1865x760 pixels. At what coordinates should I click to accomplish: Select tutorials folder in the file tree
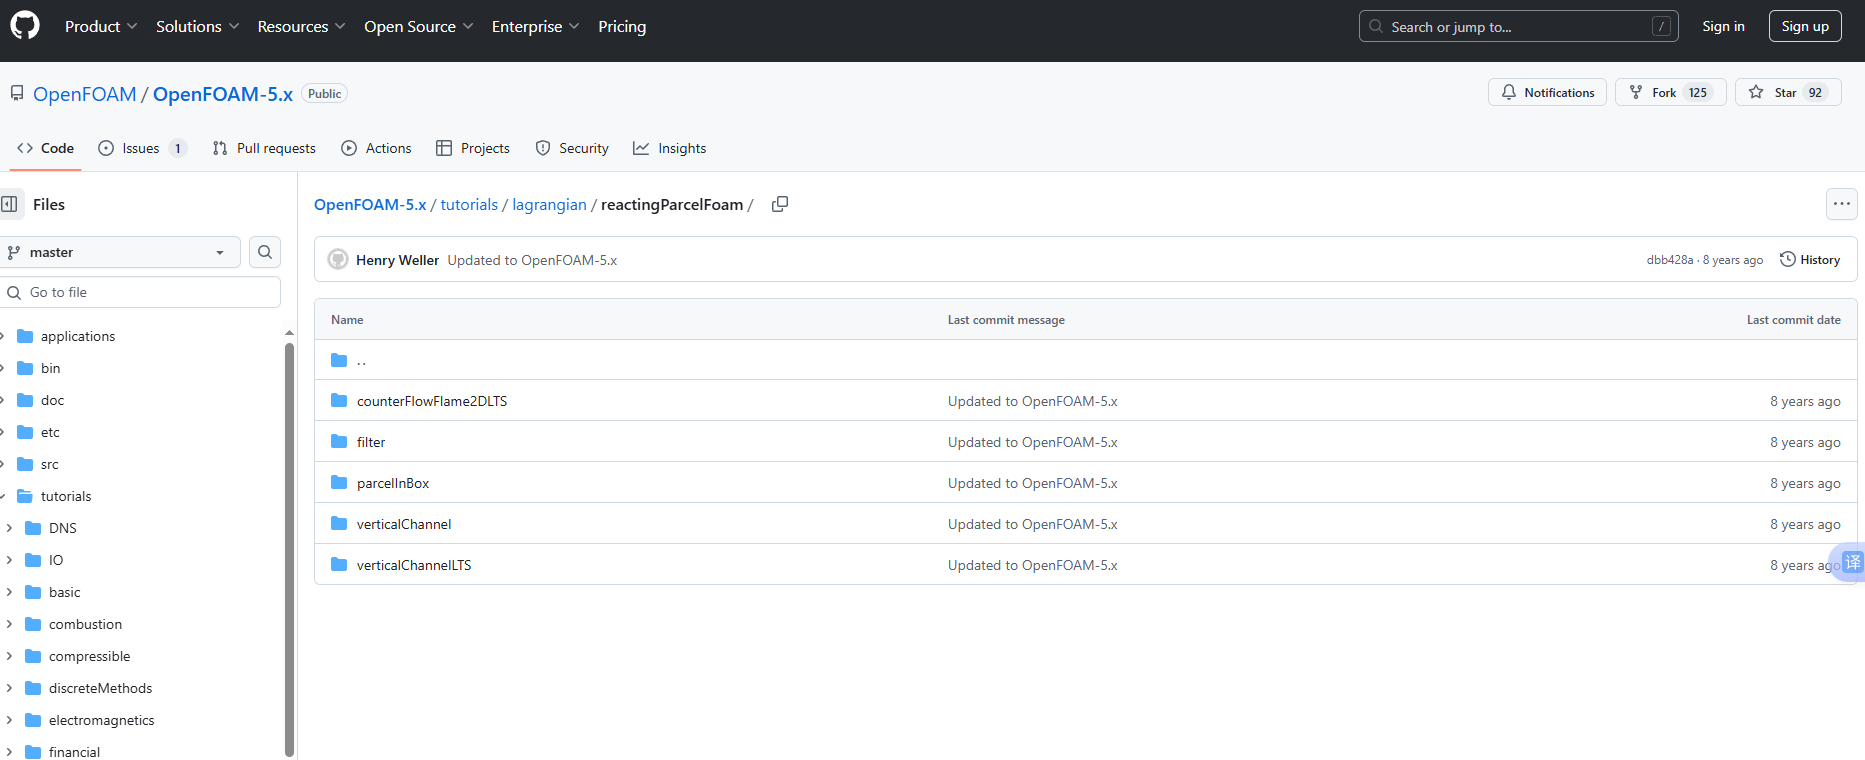(x=66, y=496)
